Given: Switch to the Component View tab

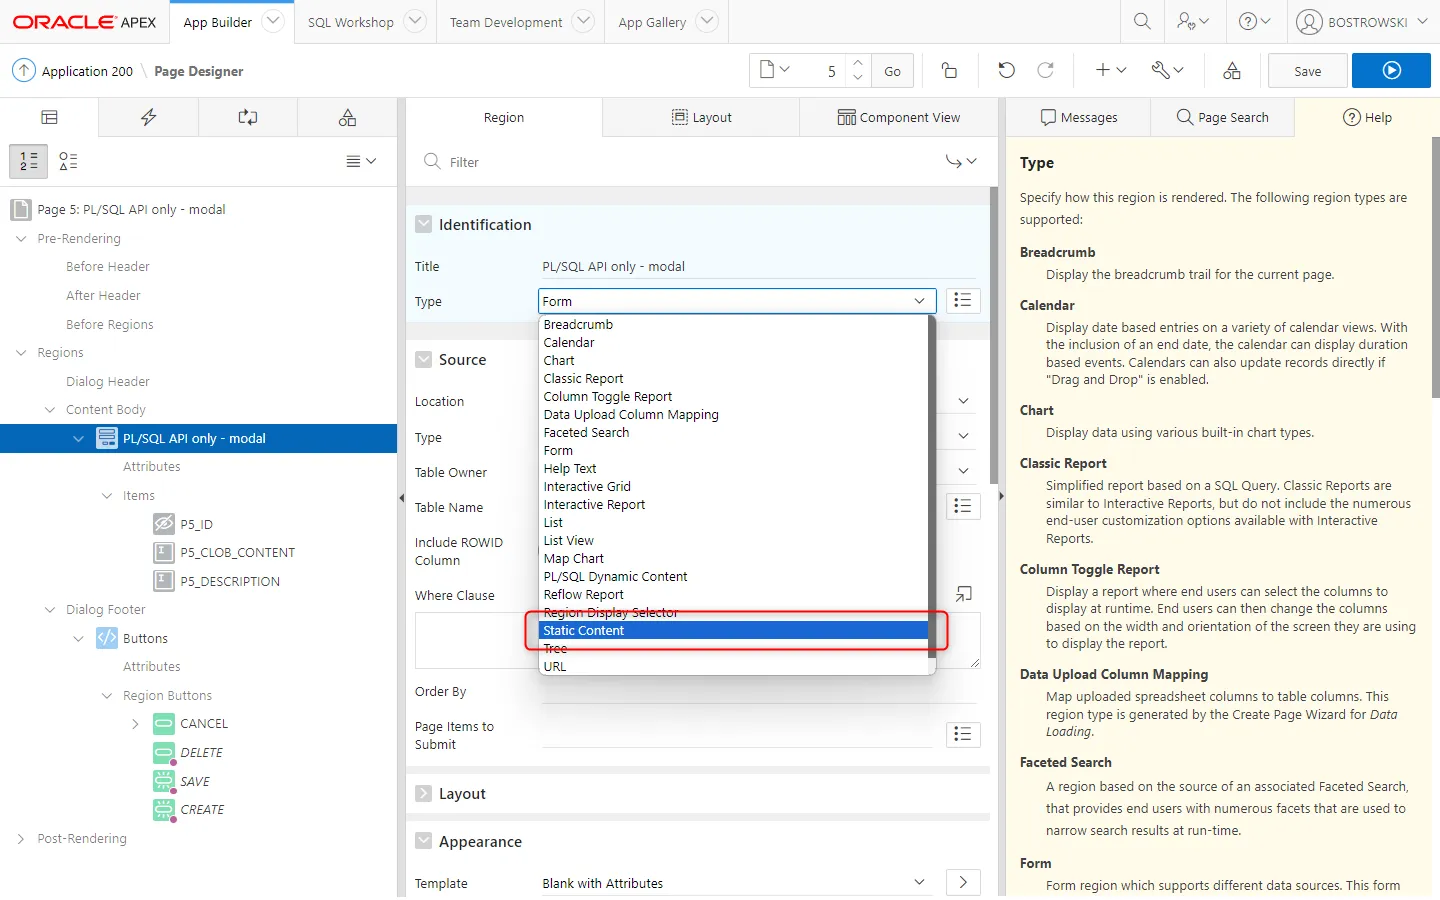Looking at the screenshot, I should coord(898,117).
